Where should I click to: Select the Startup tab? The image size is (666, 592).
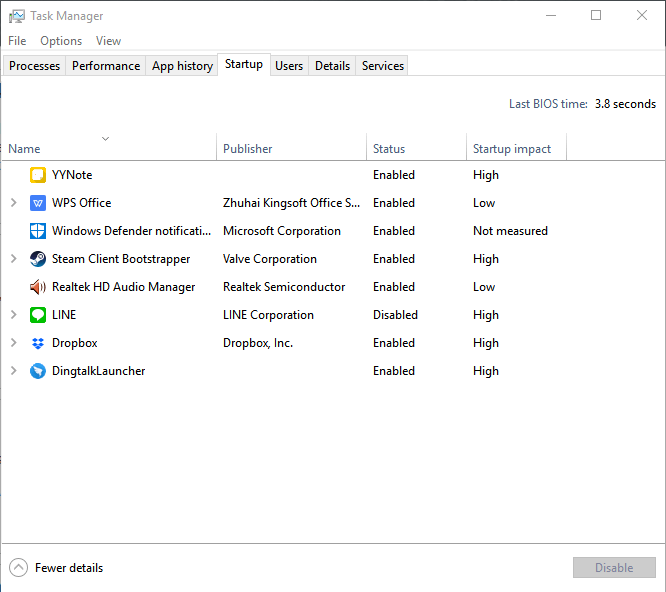click(x=244, y=64)
